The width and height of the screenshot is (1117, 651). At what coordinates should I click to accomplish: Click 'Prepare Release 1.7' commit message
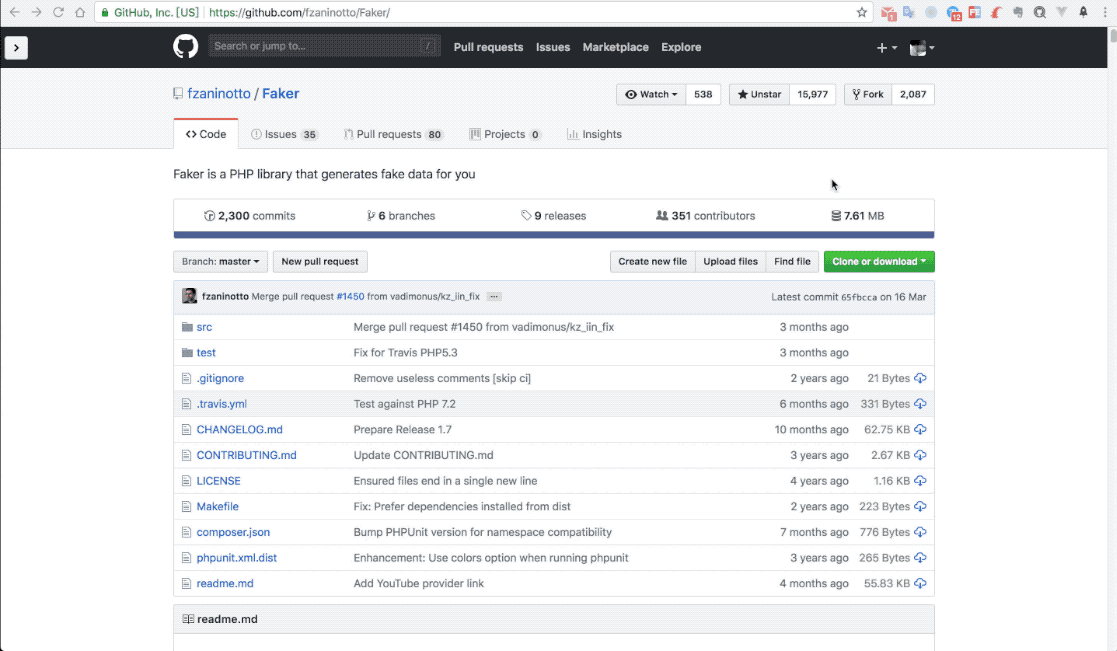pos(402,429)
